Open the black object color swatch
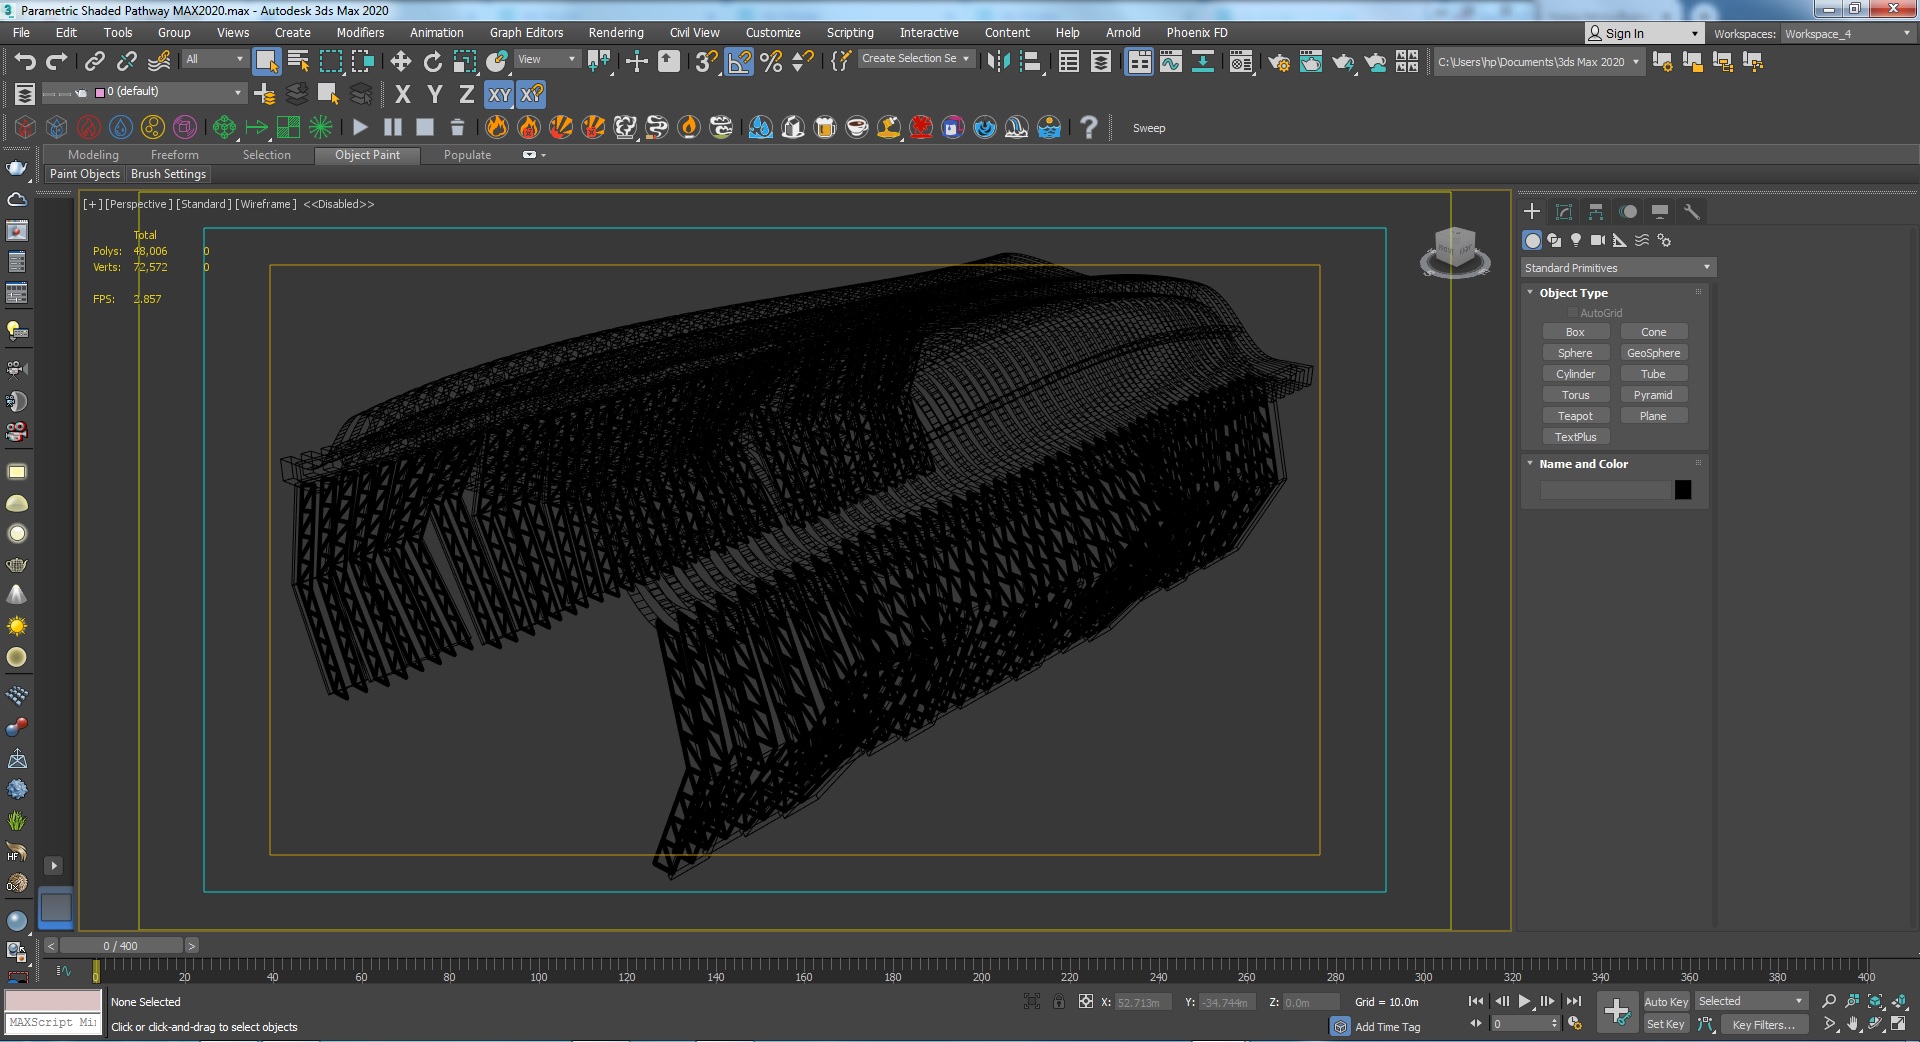The height and width of the screenshot is (1042, 1920). click(x=1683, y=490)
